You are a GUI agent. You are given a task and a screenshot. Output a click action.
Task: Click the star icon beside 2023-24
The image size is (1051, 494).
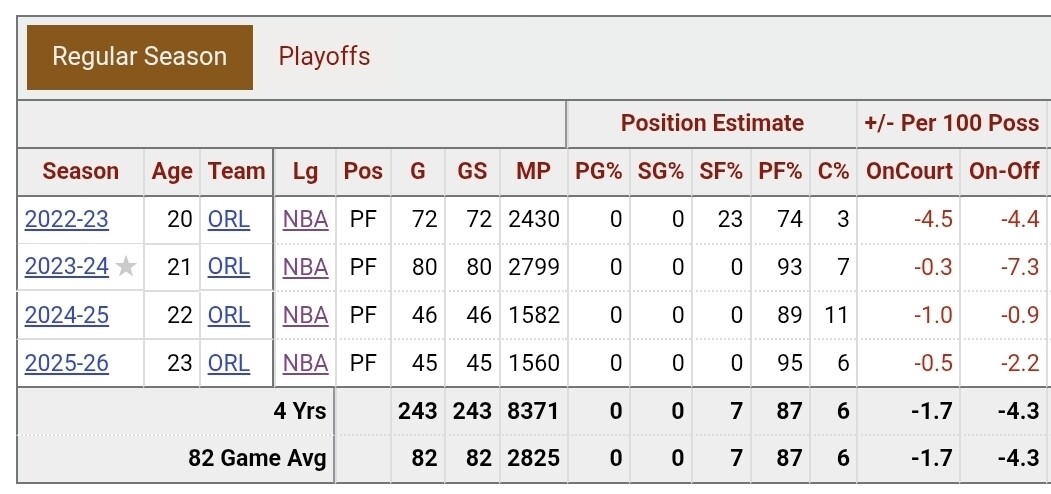[x=125, y=267]
